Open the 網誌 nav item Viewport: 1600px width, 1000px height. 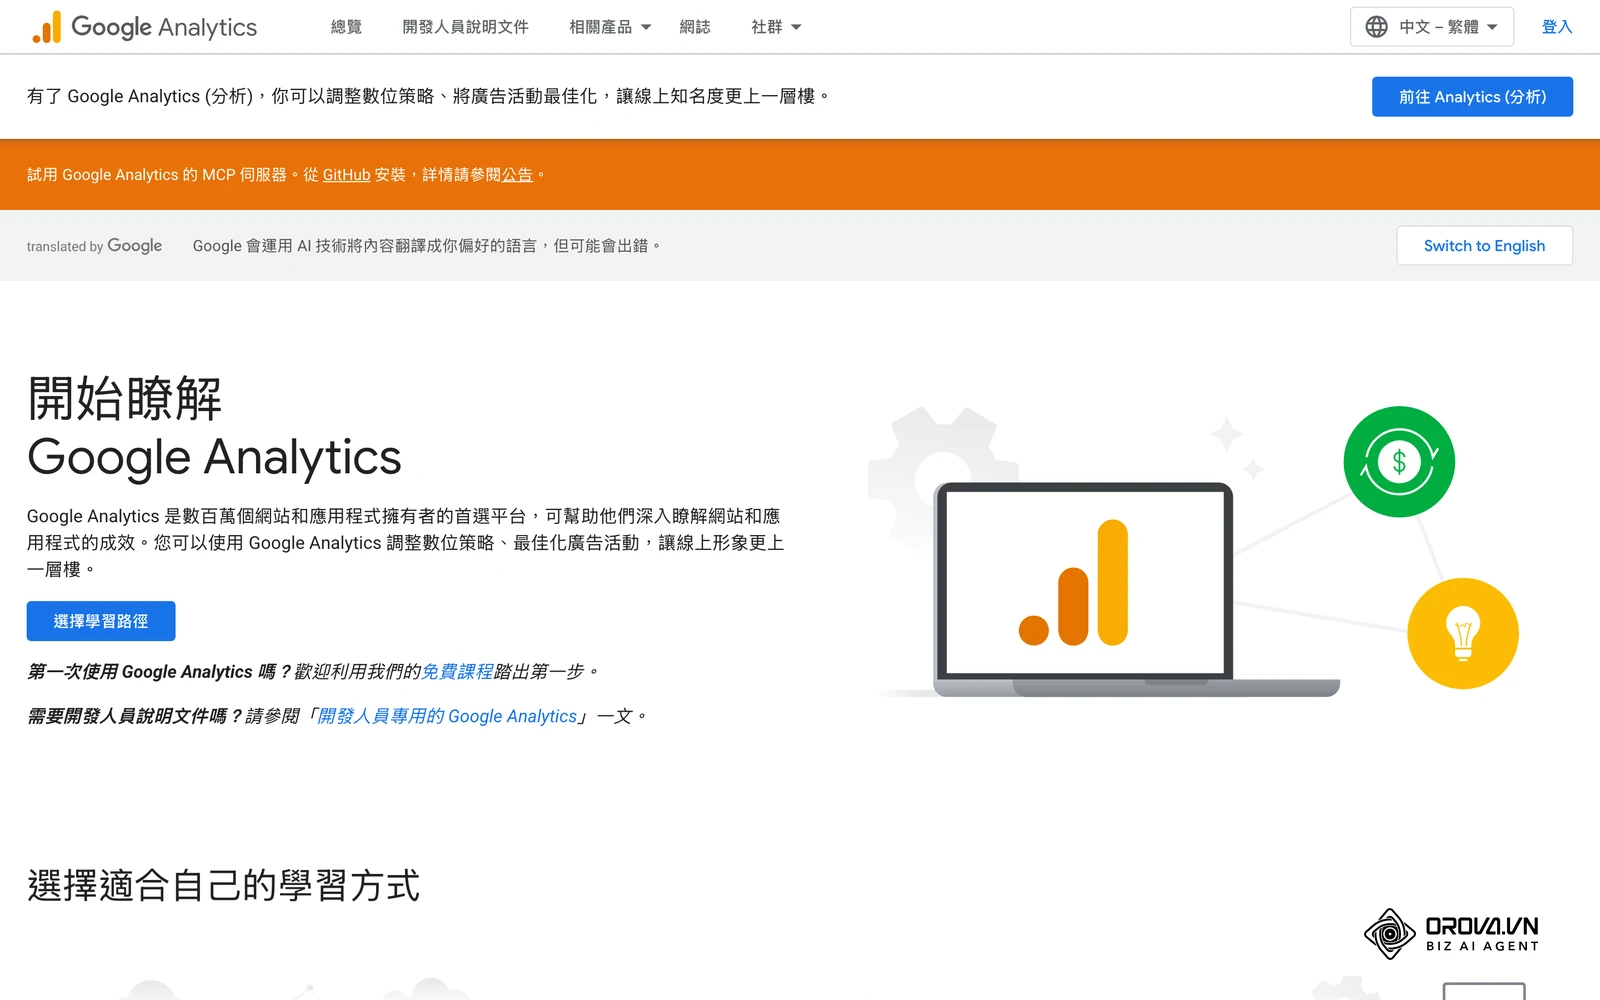tap(695, 27)
